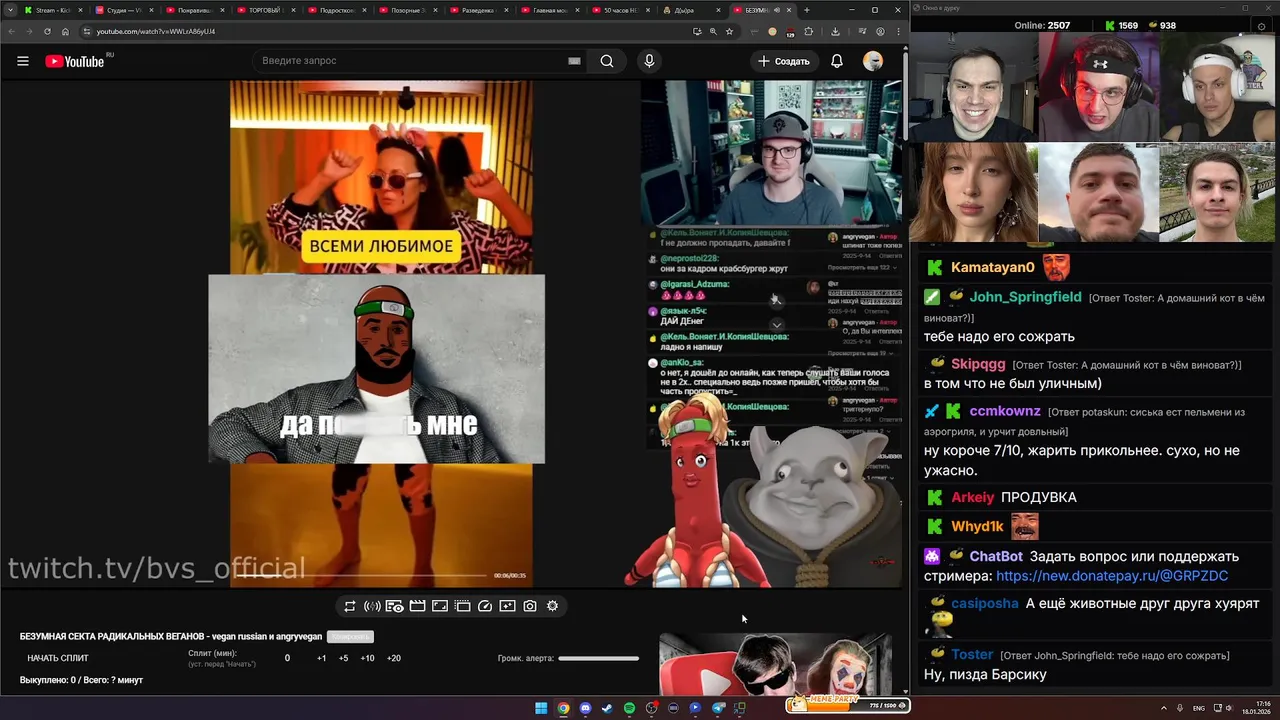Expand hidden icons chevron in system tray
Screen dimensions: 1280x720
1164,708
